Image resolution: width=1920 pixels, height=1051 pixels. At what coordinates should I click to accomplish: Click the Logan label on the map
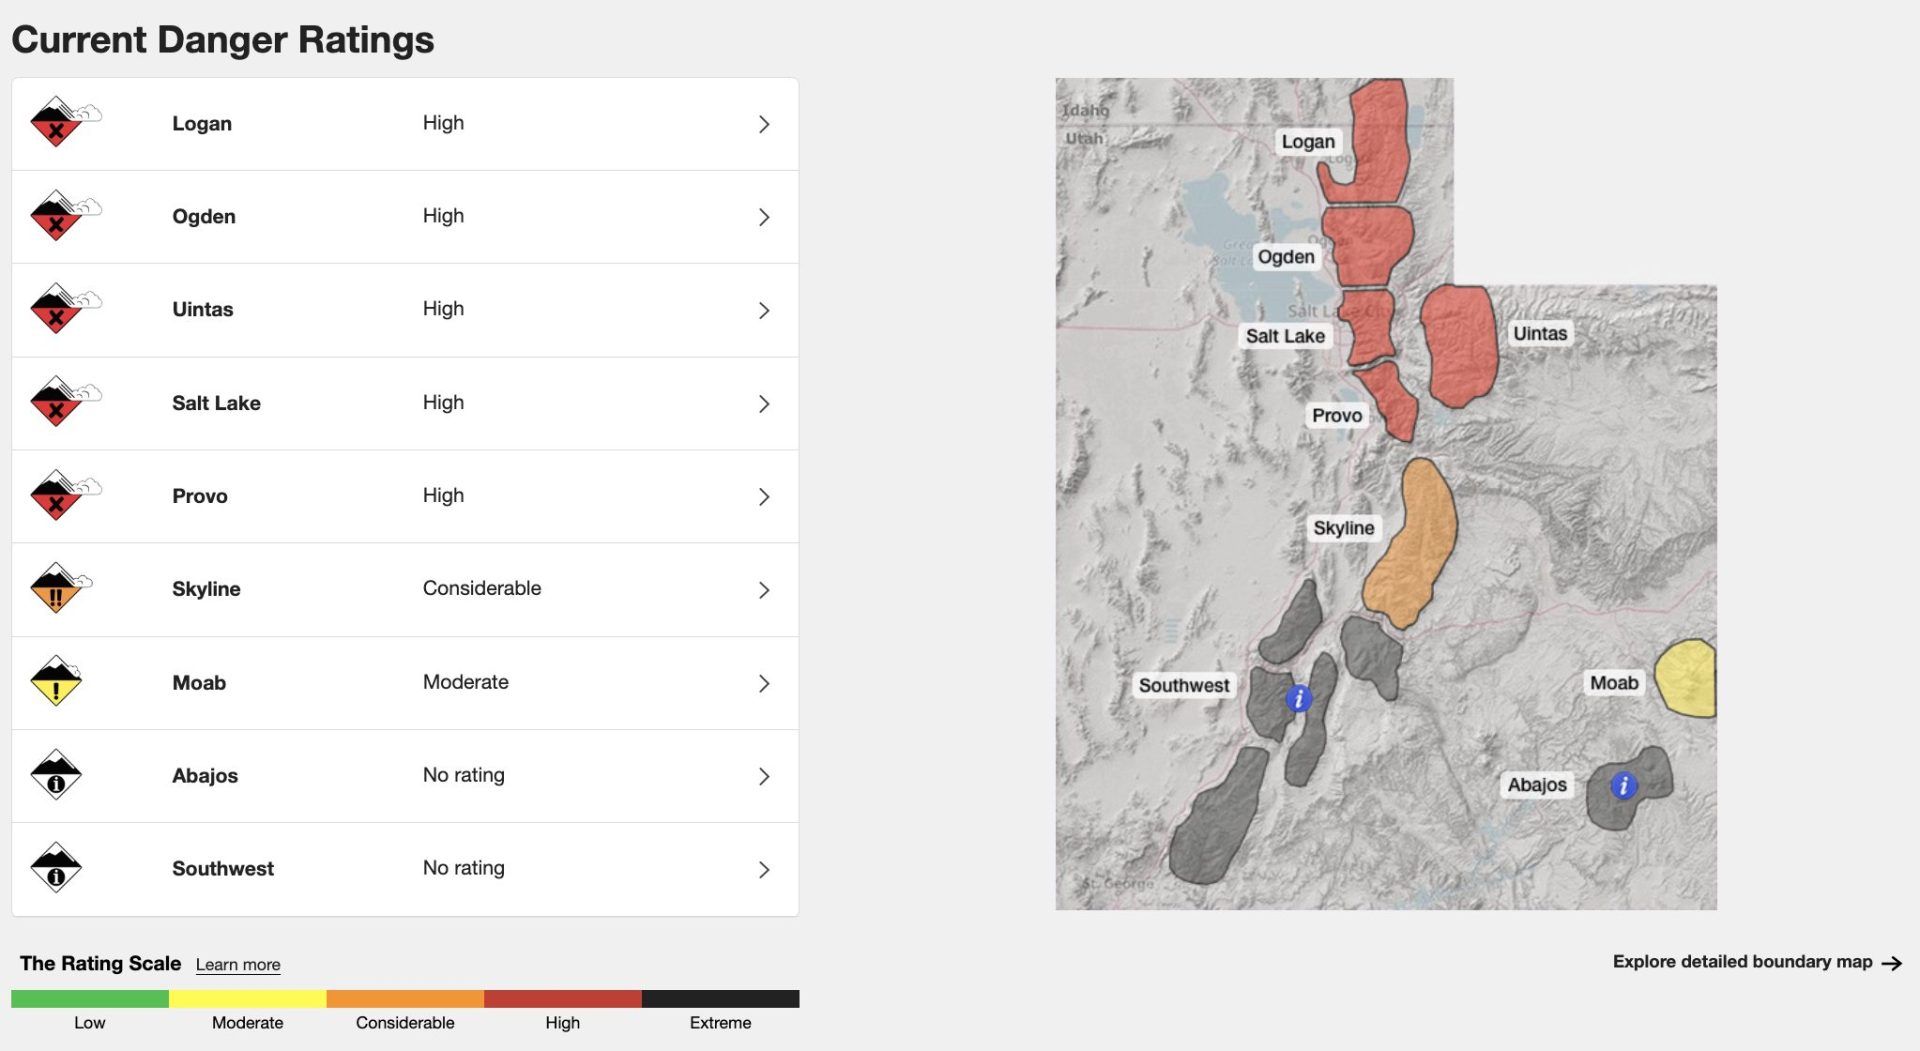pyautogui.click(x=1308, y=141)
